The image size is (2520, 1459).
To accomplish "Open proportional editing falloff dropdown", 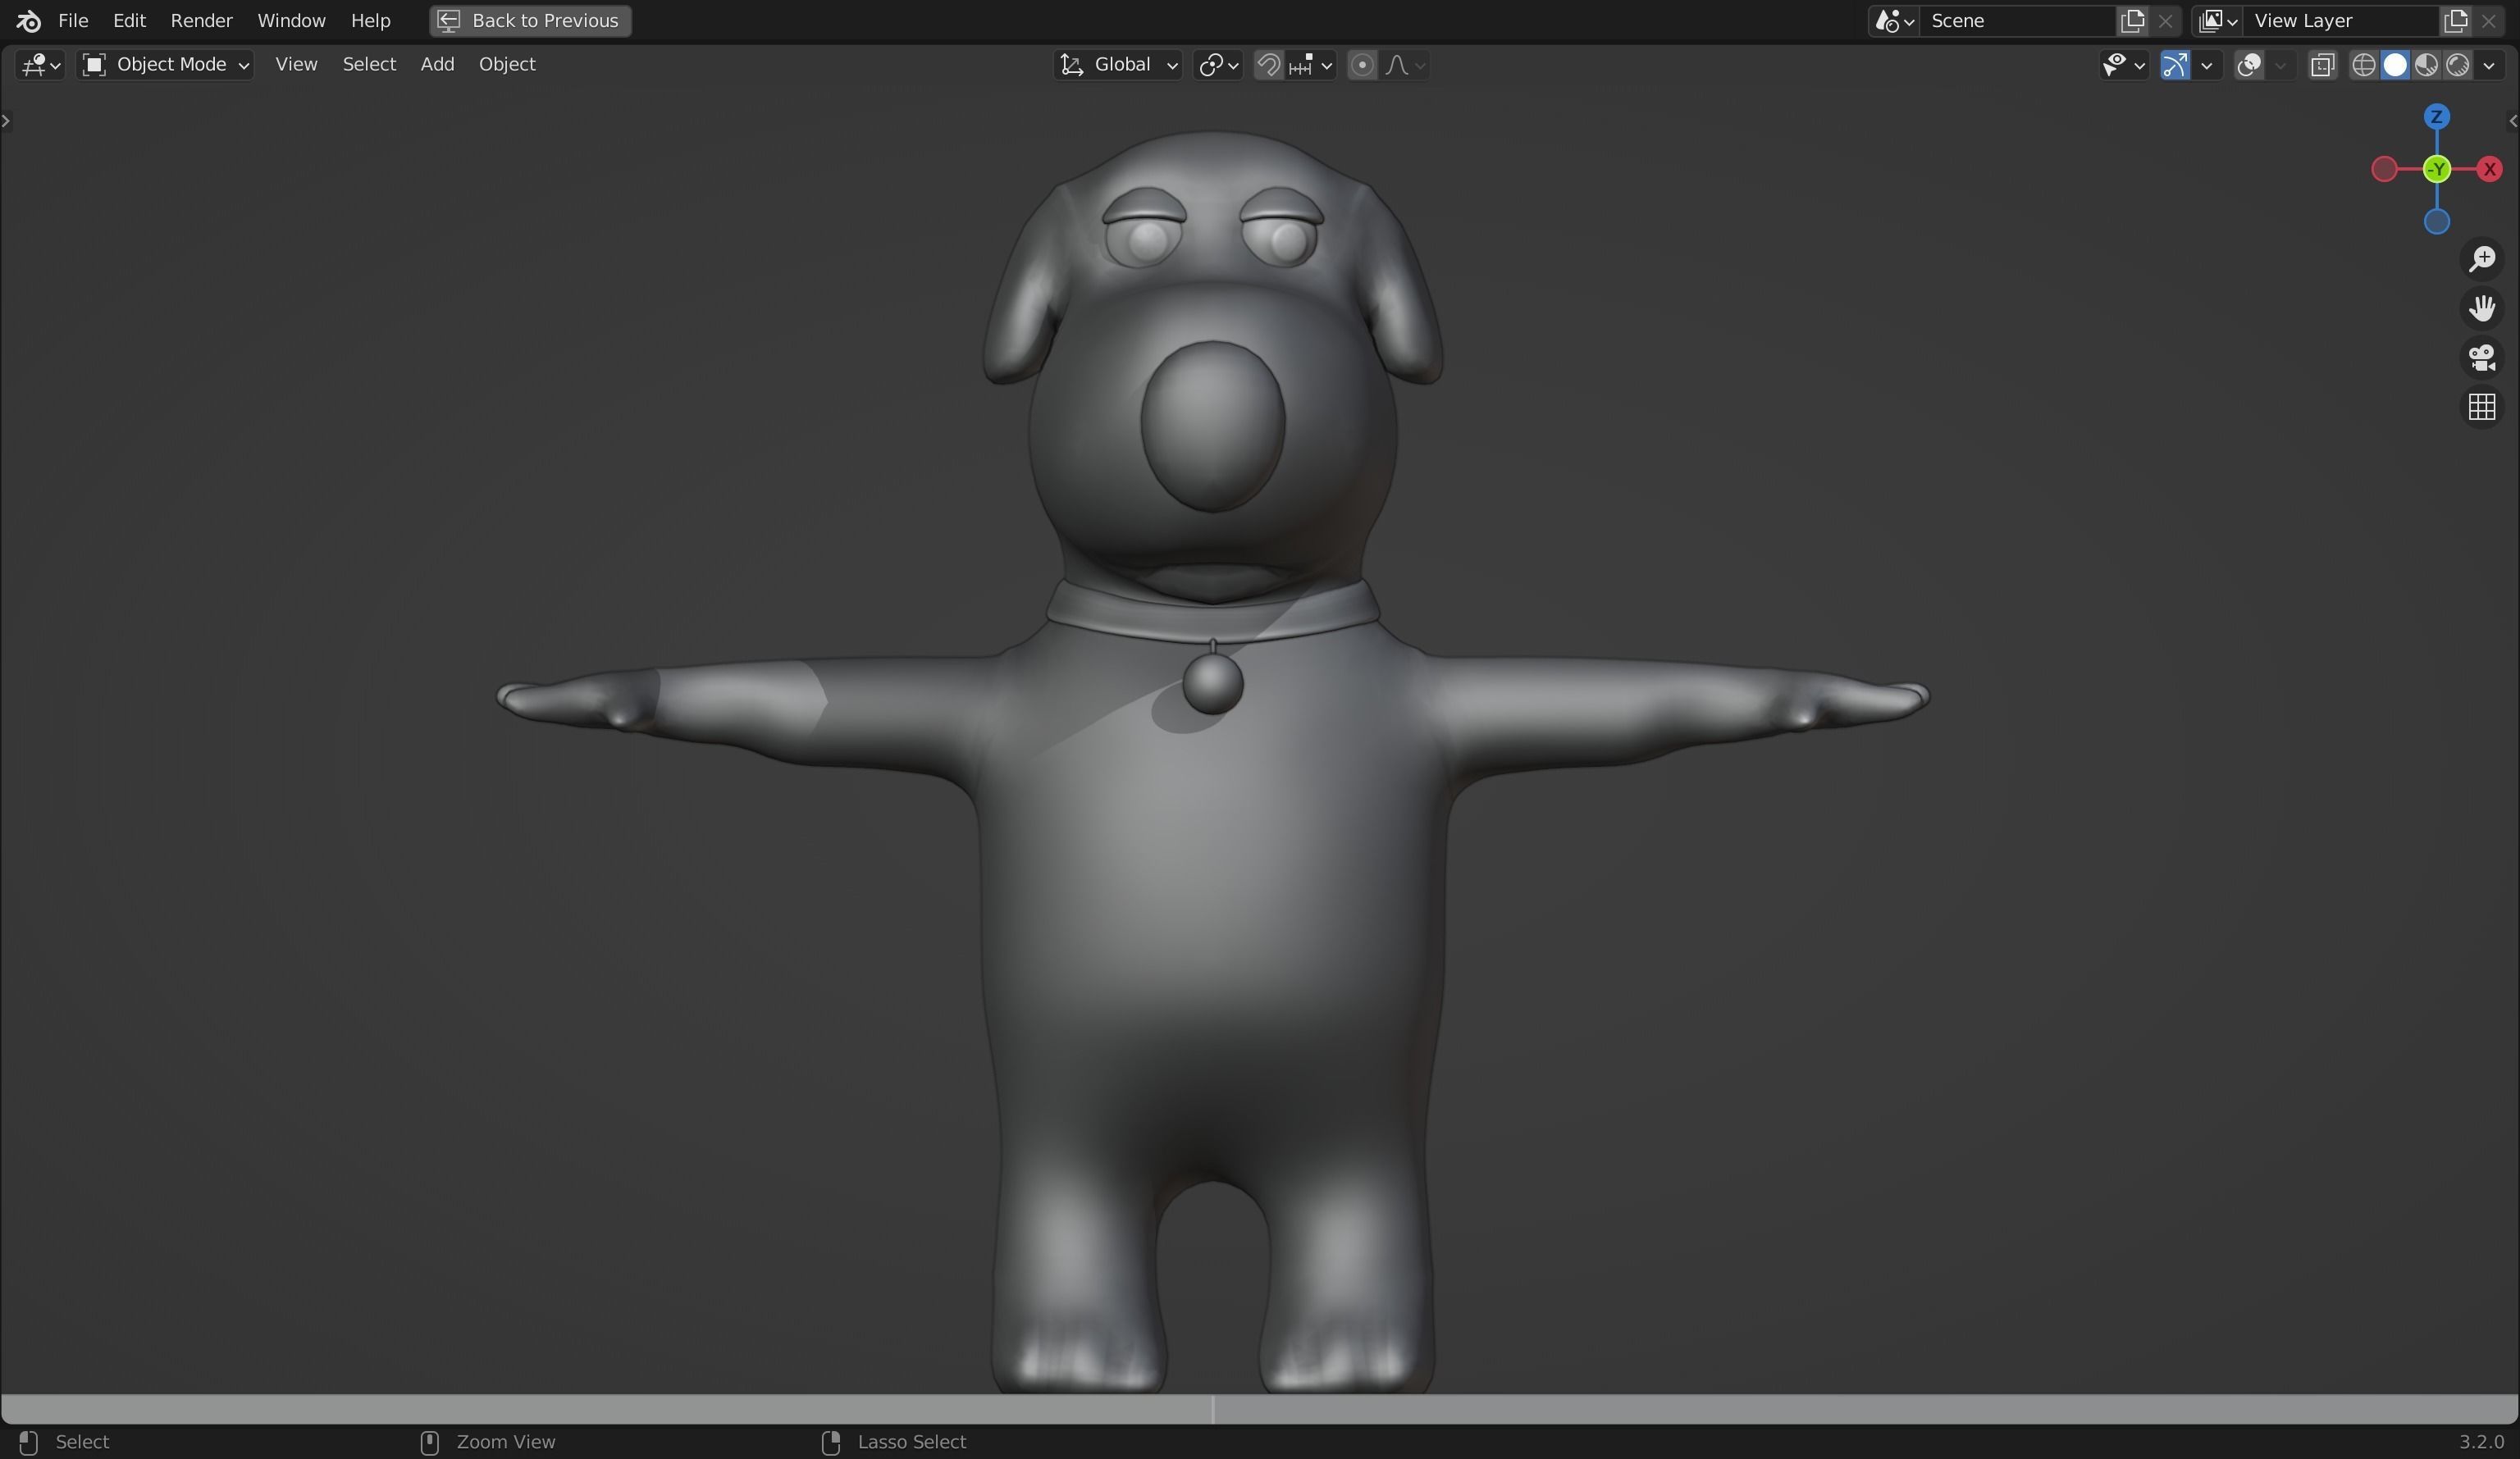I will (1405, 65).
